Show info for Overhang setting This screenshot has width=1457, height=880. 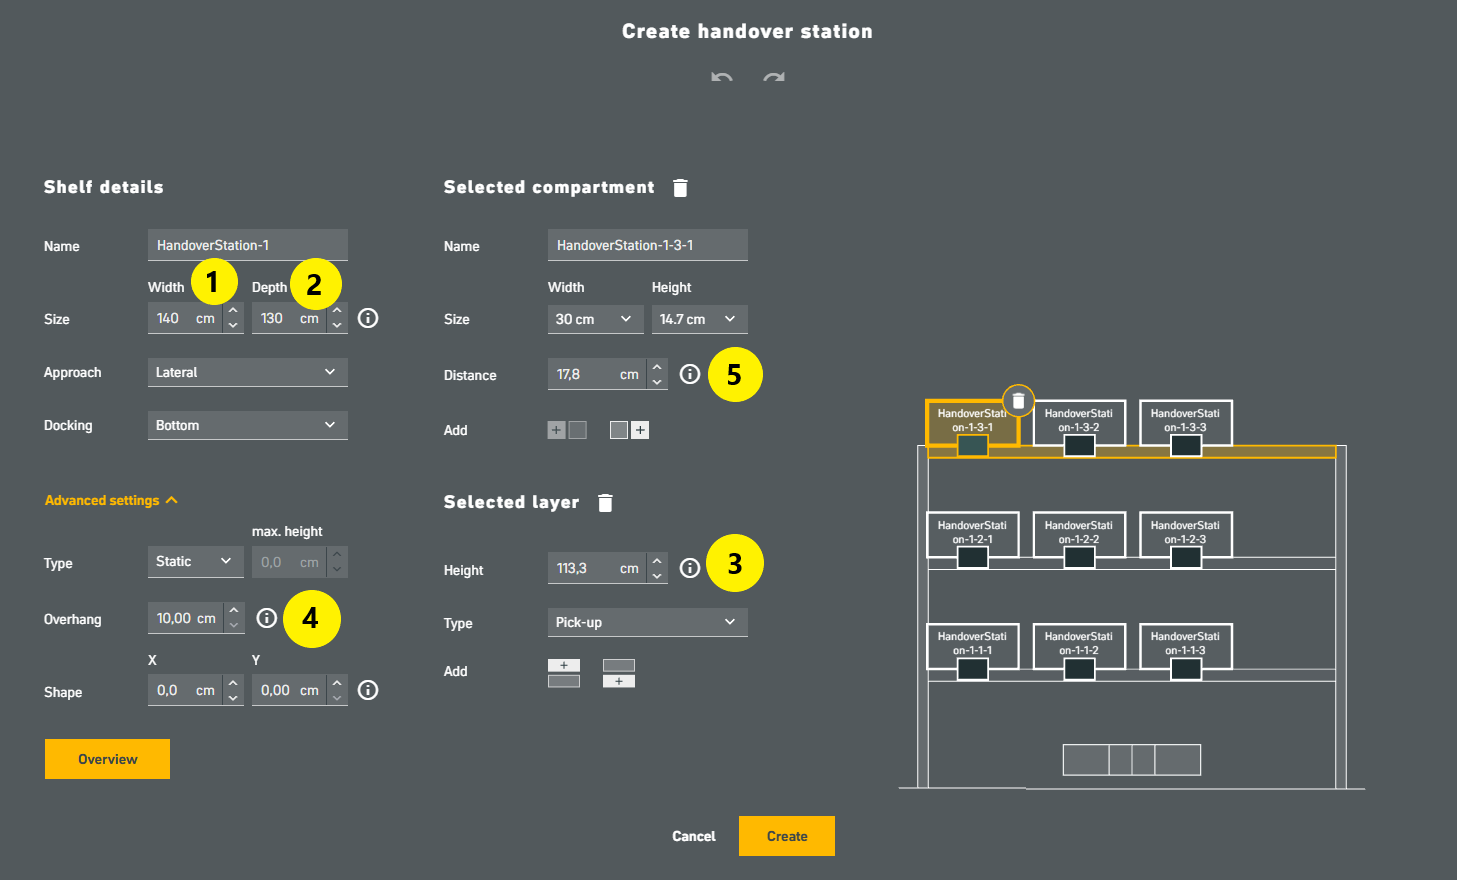point(266,618)
